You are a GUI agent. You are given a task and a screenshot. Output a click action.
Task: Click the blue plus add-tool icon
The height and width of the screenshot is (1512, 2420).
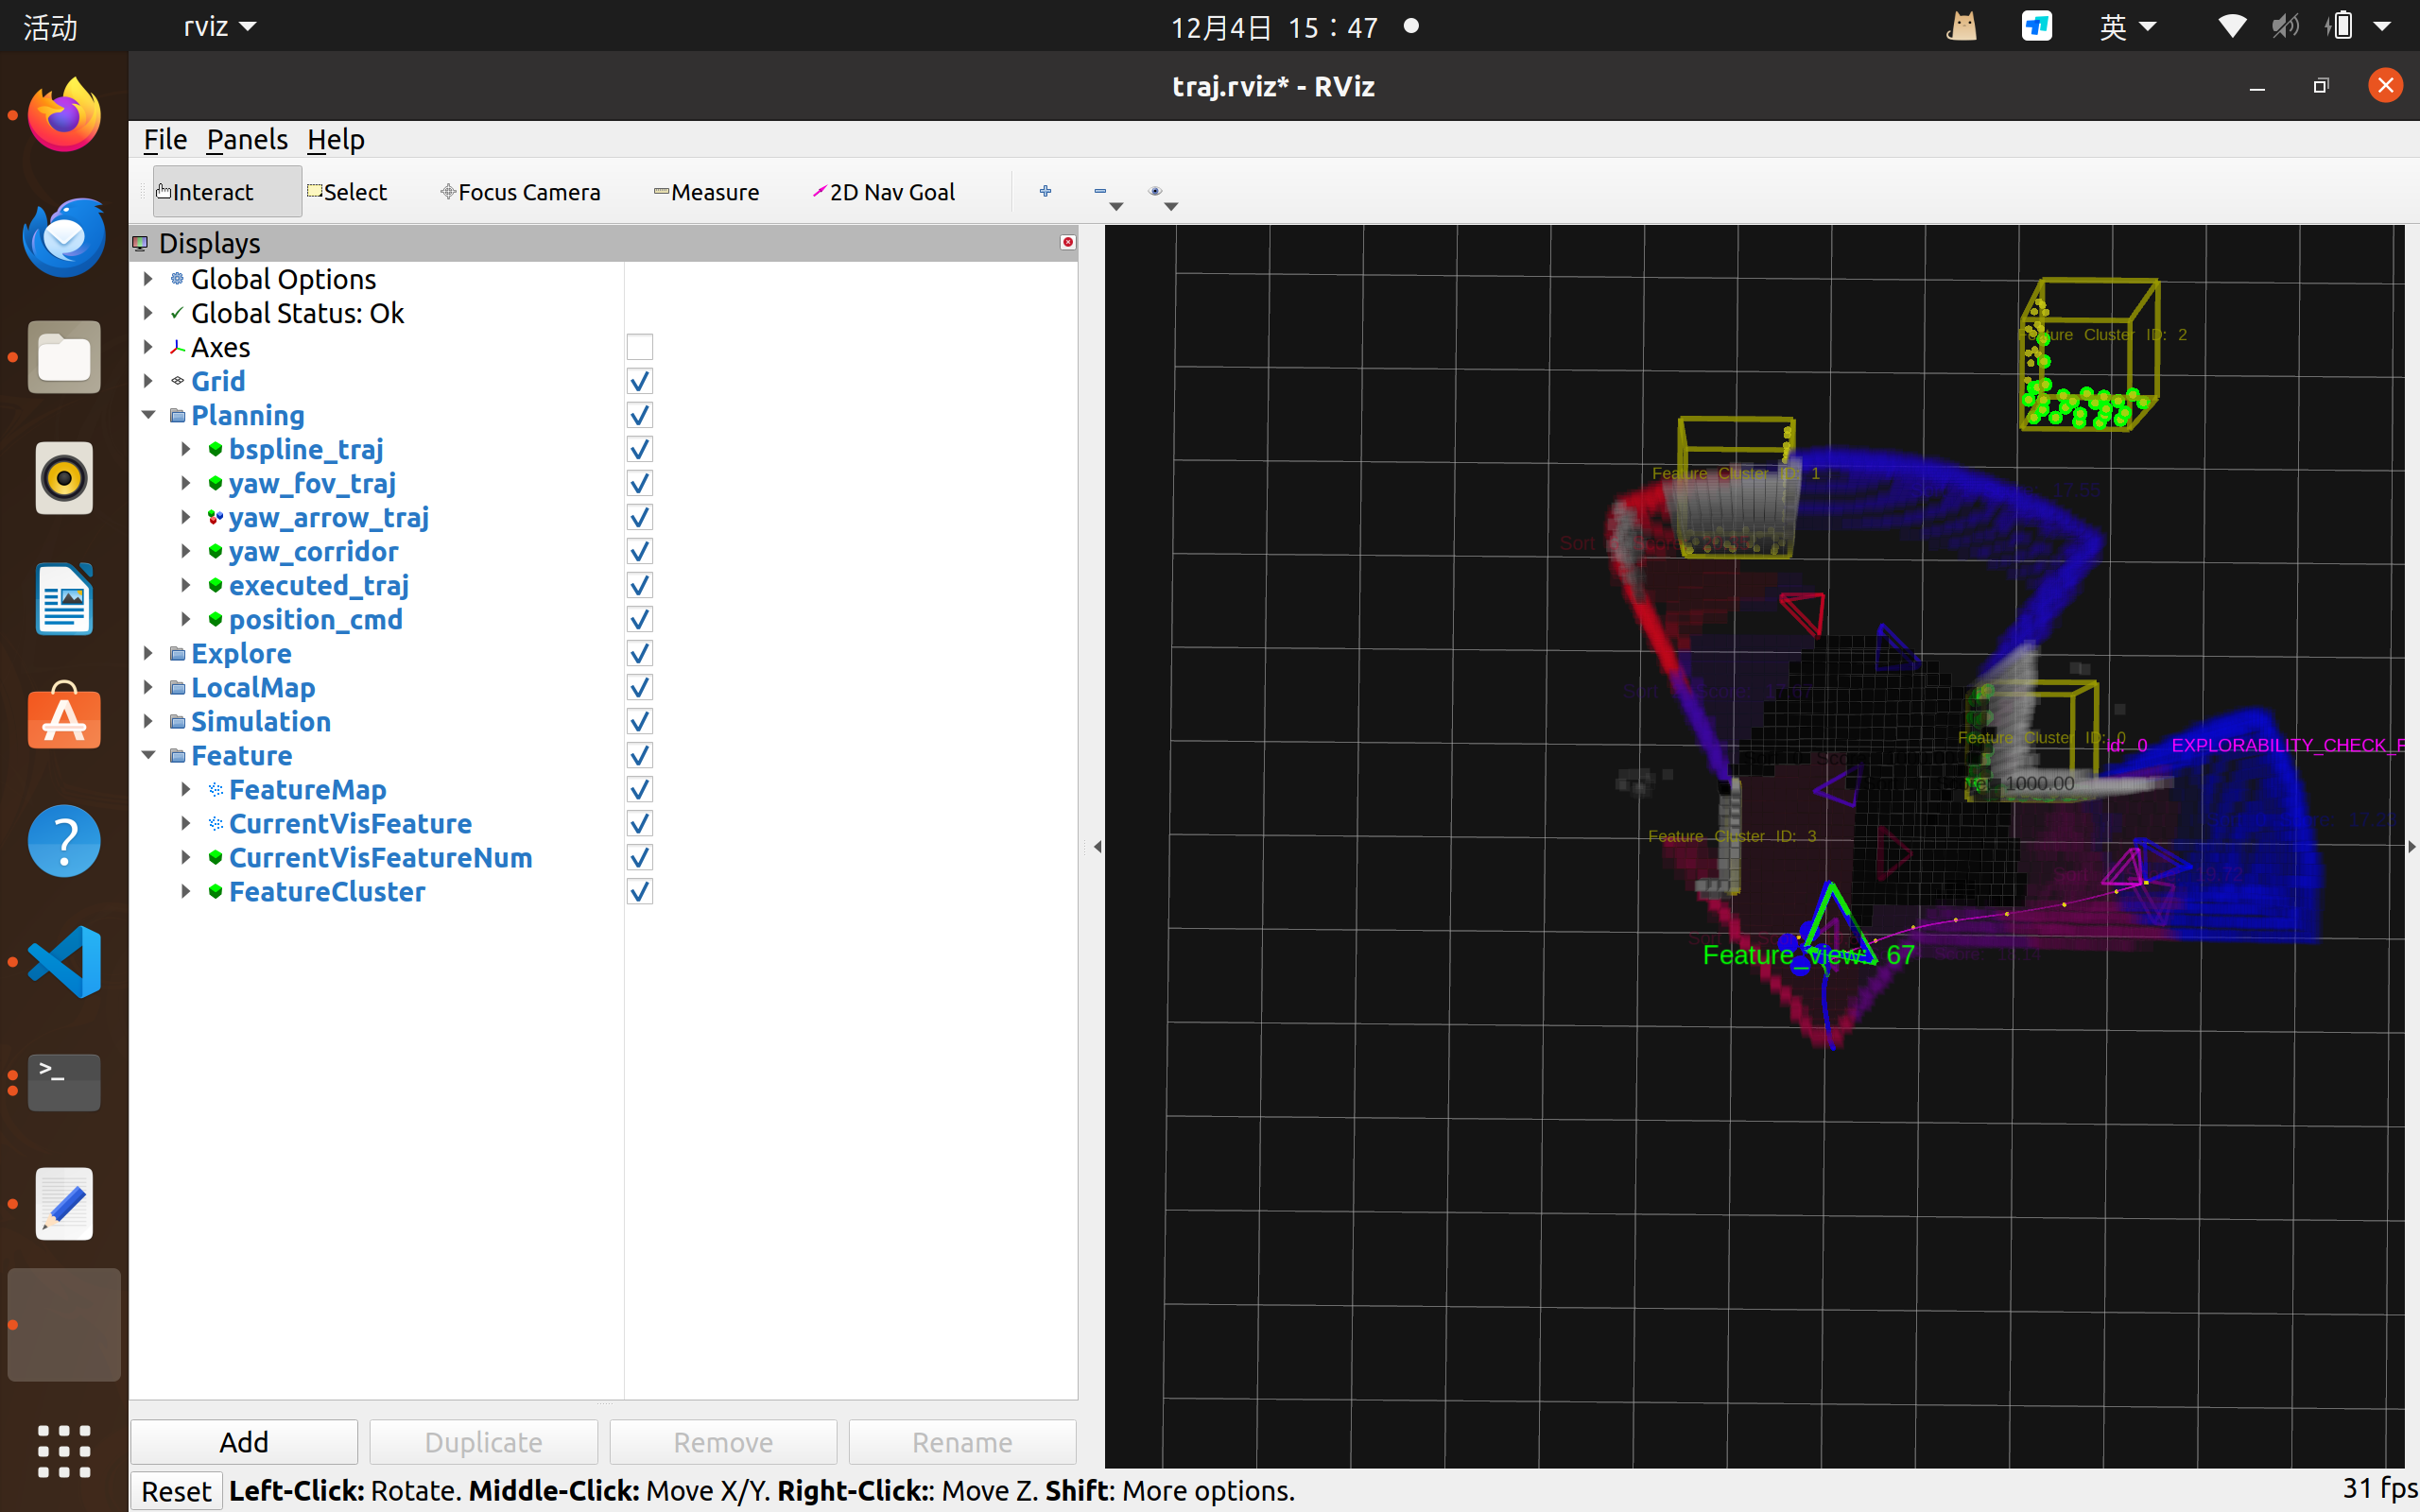1045,191
